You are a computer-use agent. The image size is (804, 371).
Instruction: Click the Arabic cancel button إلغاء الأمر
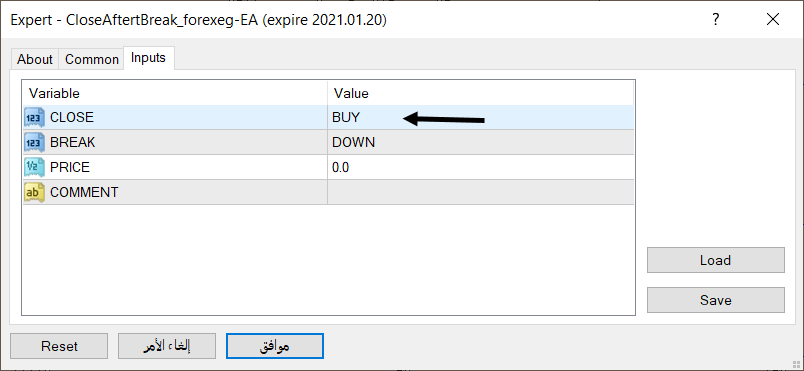coord(167,346)
